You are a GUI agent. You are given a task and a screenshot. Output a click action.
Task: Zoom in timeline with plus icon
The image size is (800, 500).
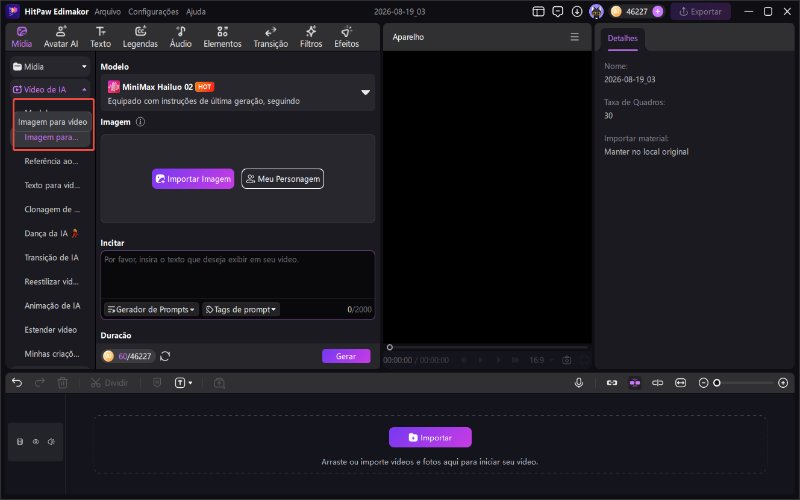(783, 383)
